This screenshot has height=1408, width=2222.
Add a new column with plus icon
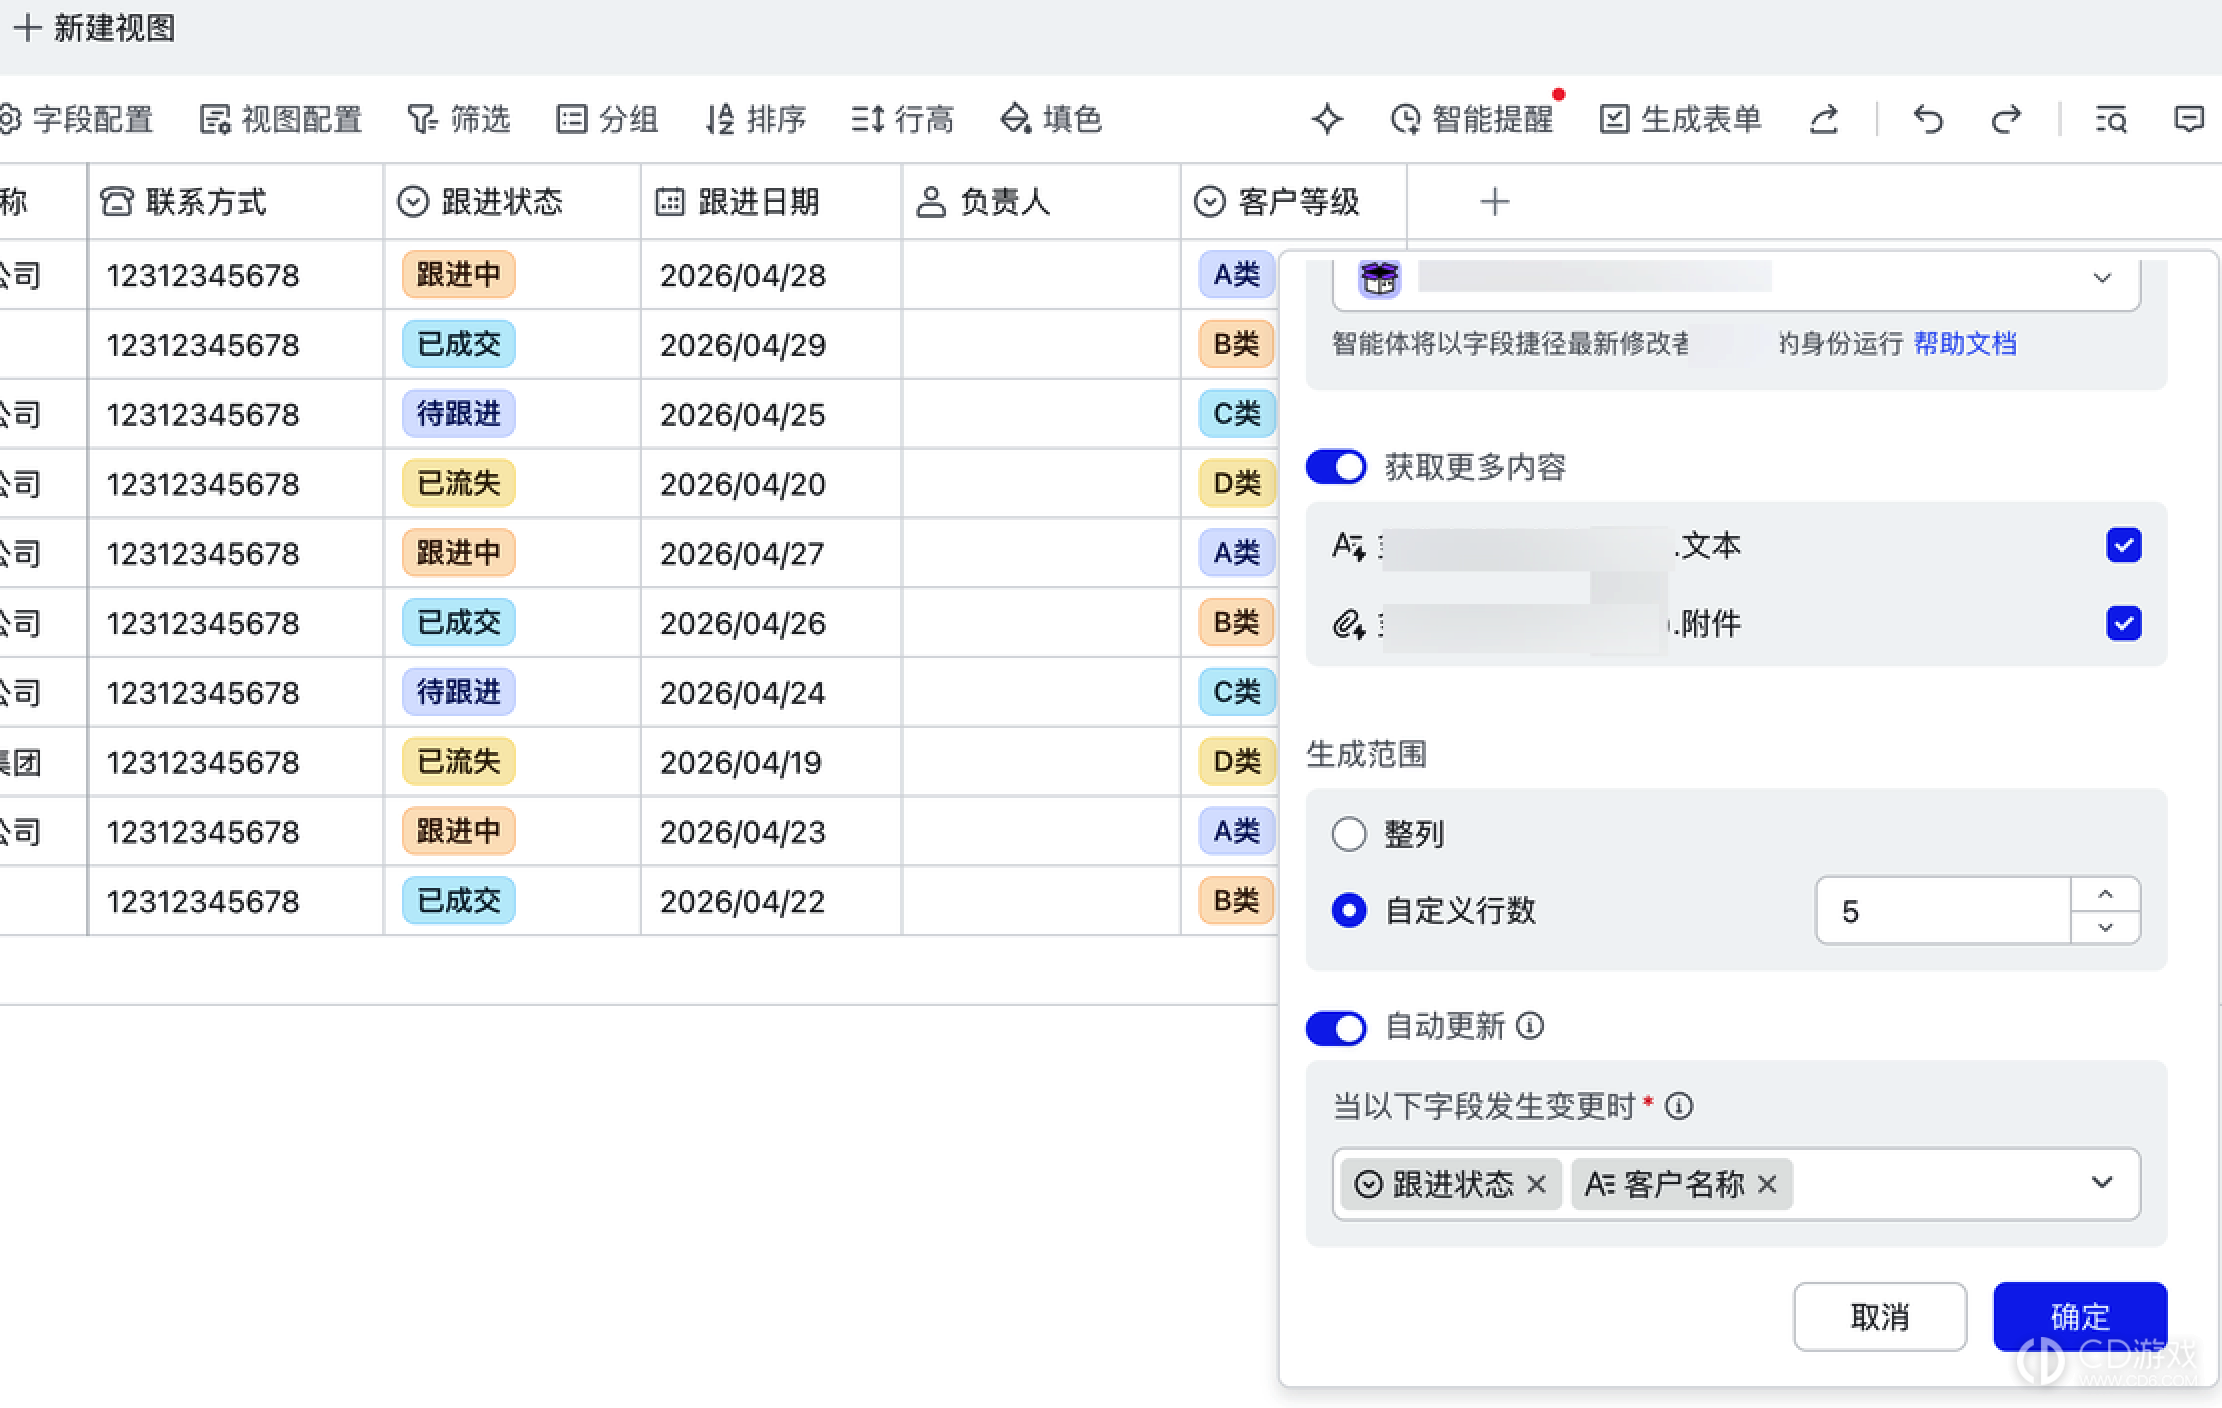[x=1494, y=202]
